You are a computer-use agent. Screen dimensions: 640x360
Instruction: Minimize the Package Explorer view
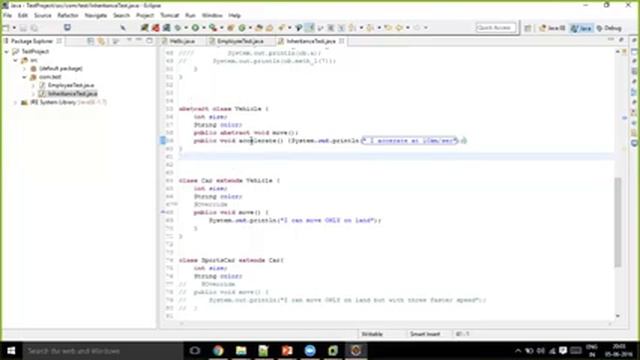tap(139, 41)
